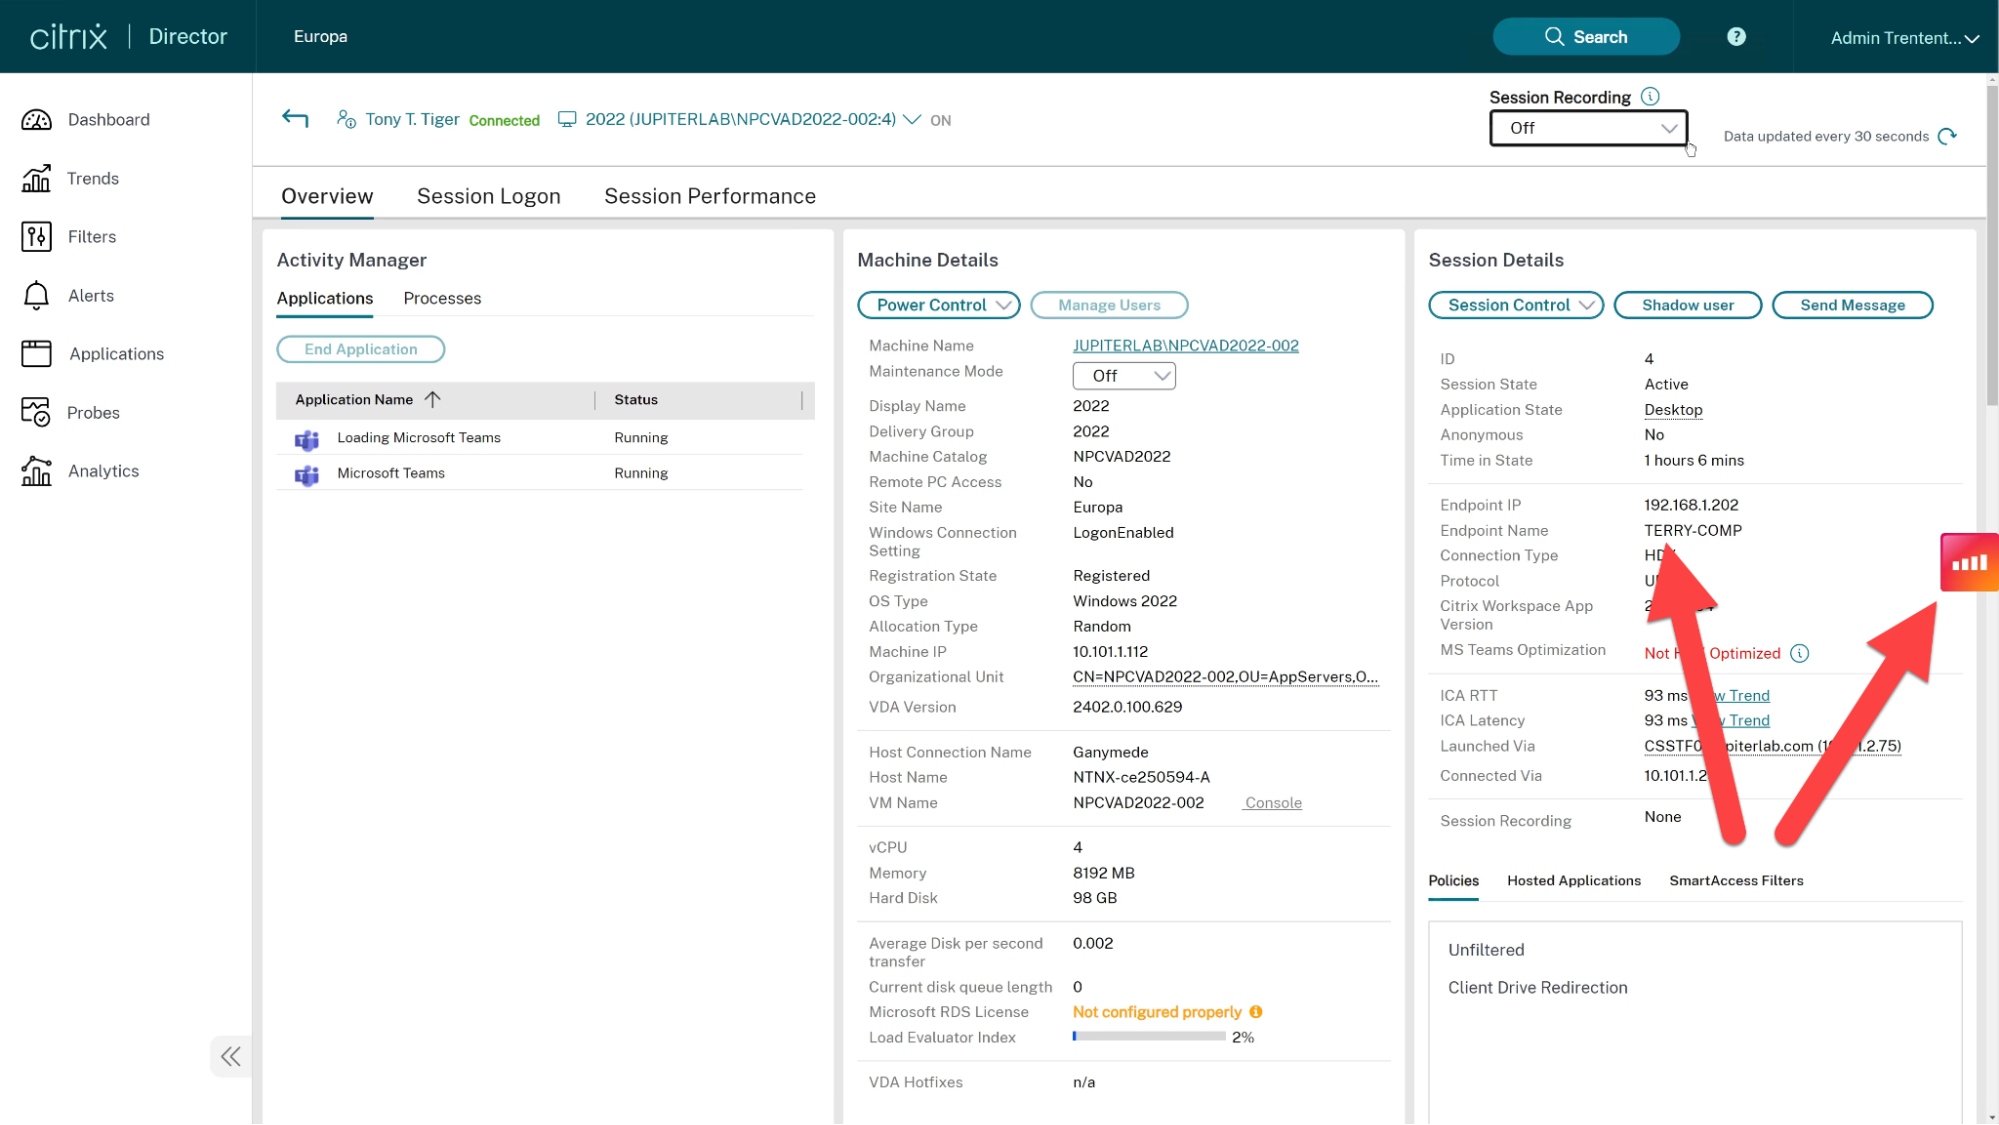Open the Session Recording Off dropdown
The height and width of the screenshot is (1125, 1999).
tap(1588, 128)
